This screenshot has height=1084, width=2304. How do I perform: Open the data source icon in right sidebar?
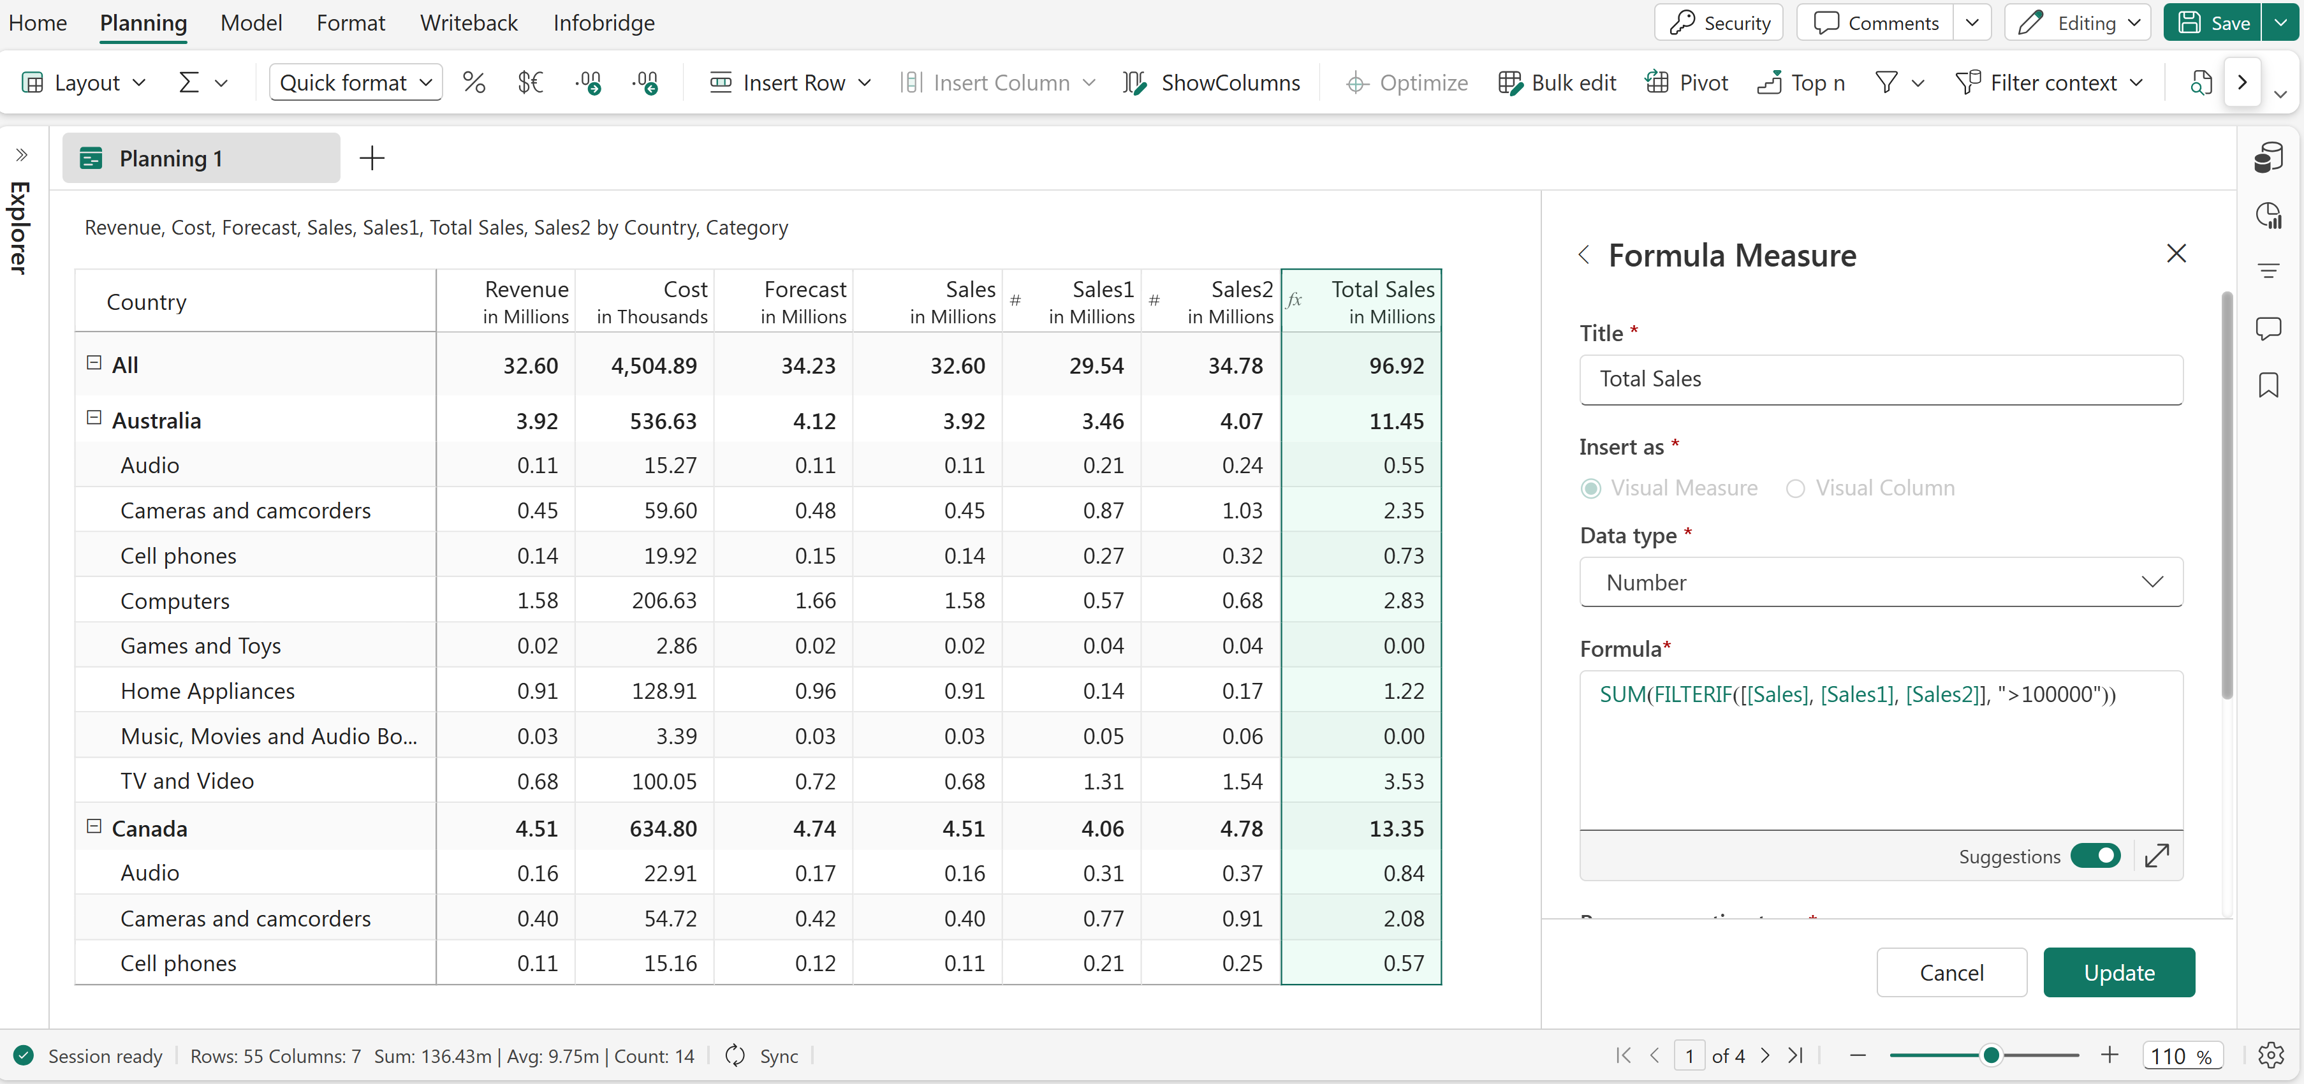tap(2269, 158)
